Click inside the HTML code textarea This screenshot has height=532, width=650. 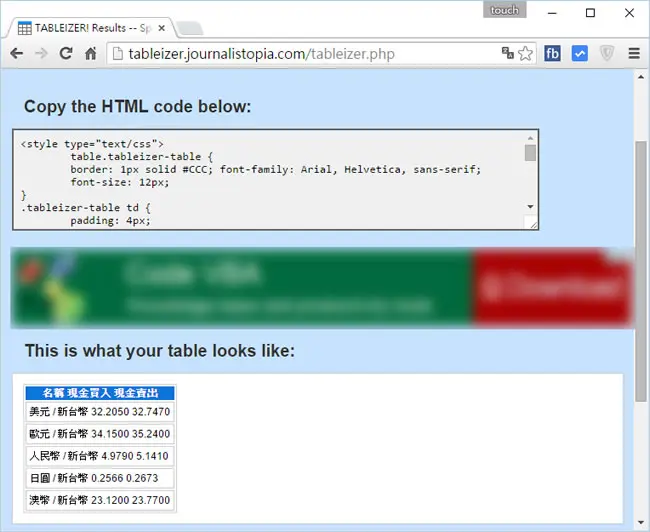[x=269, y=180]
